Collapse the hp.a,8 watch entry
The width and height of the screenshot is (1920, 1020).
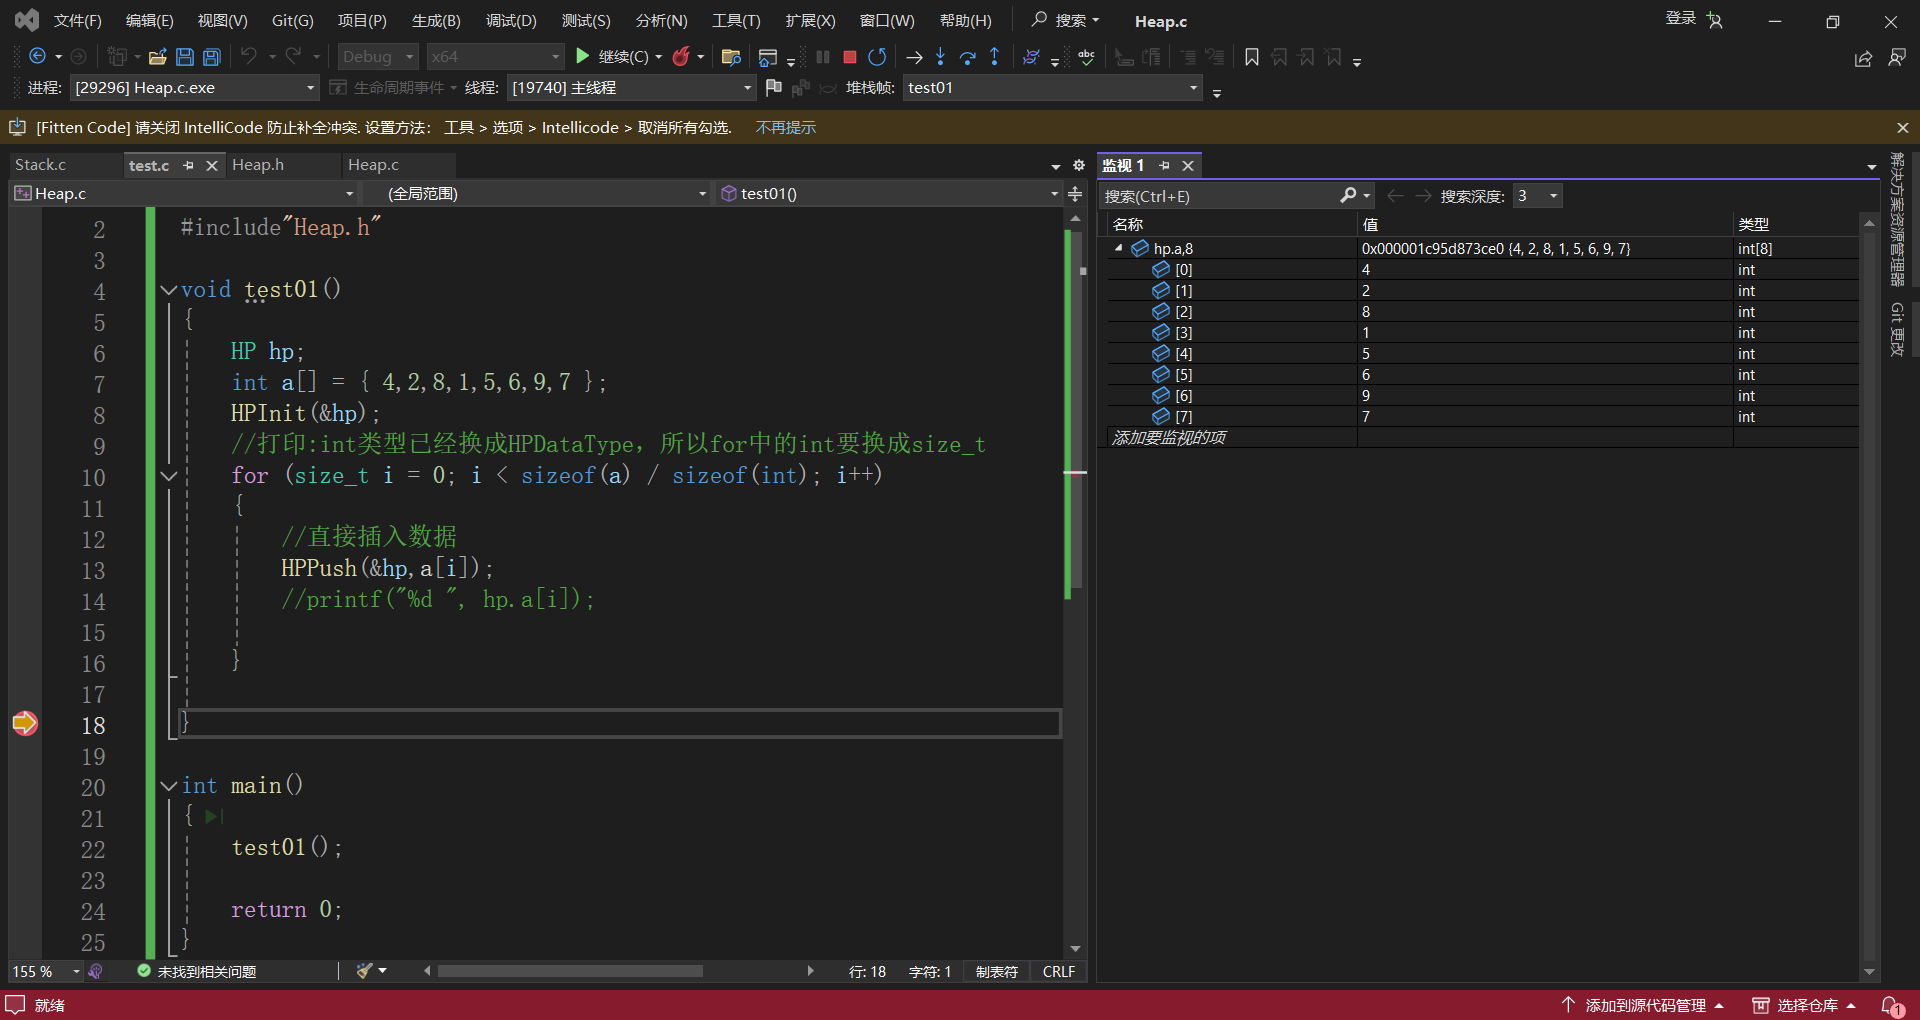1119,248
